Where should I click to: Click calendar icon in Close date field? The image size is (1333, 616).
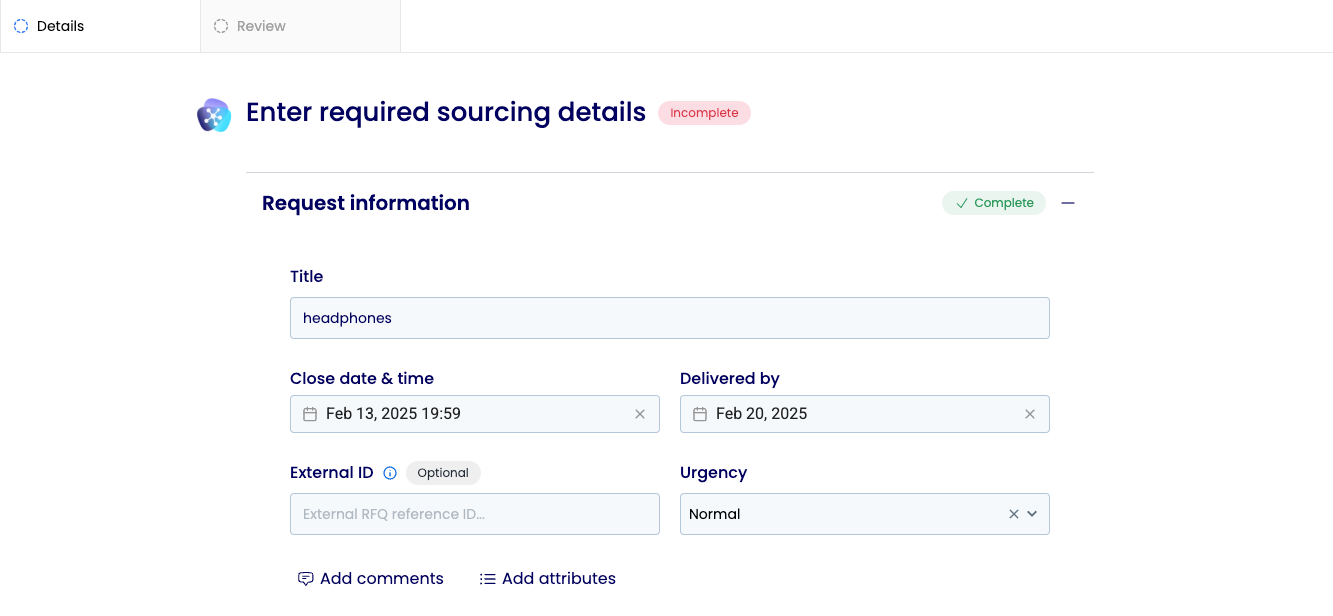point(310,414)
